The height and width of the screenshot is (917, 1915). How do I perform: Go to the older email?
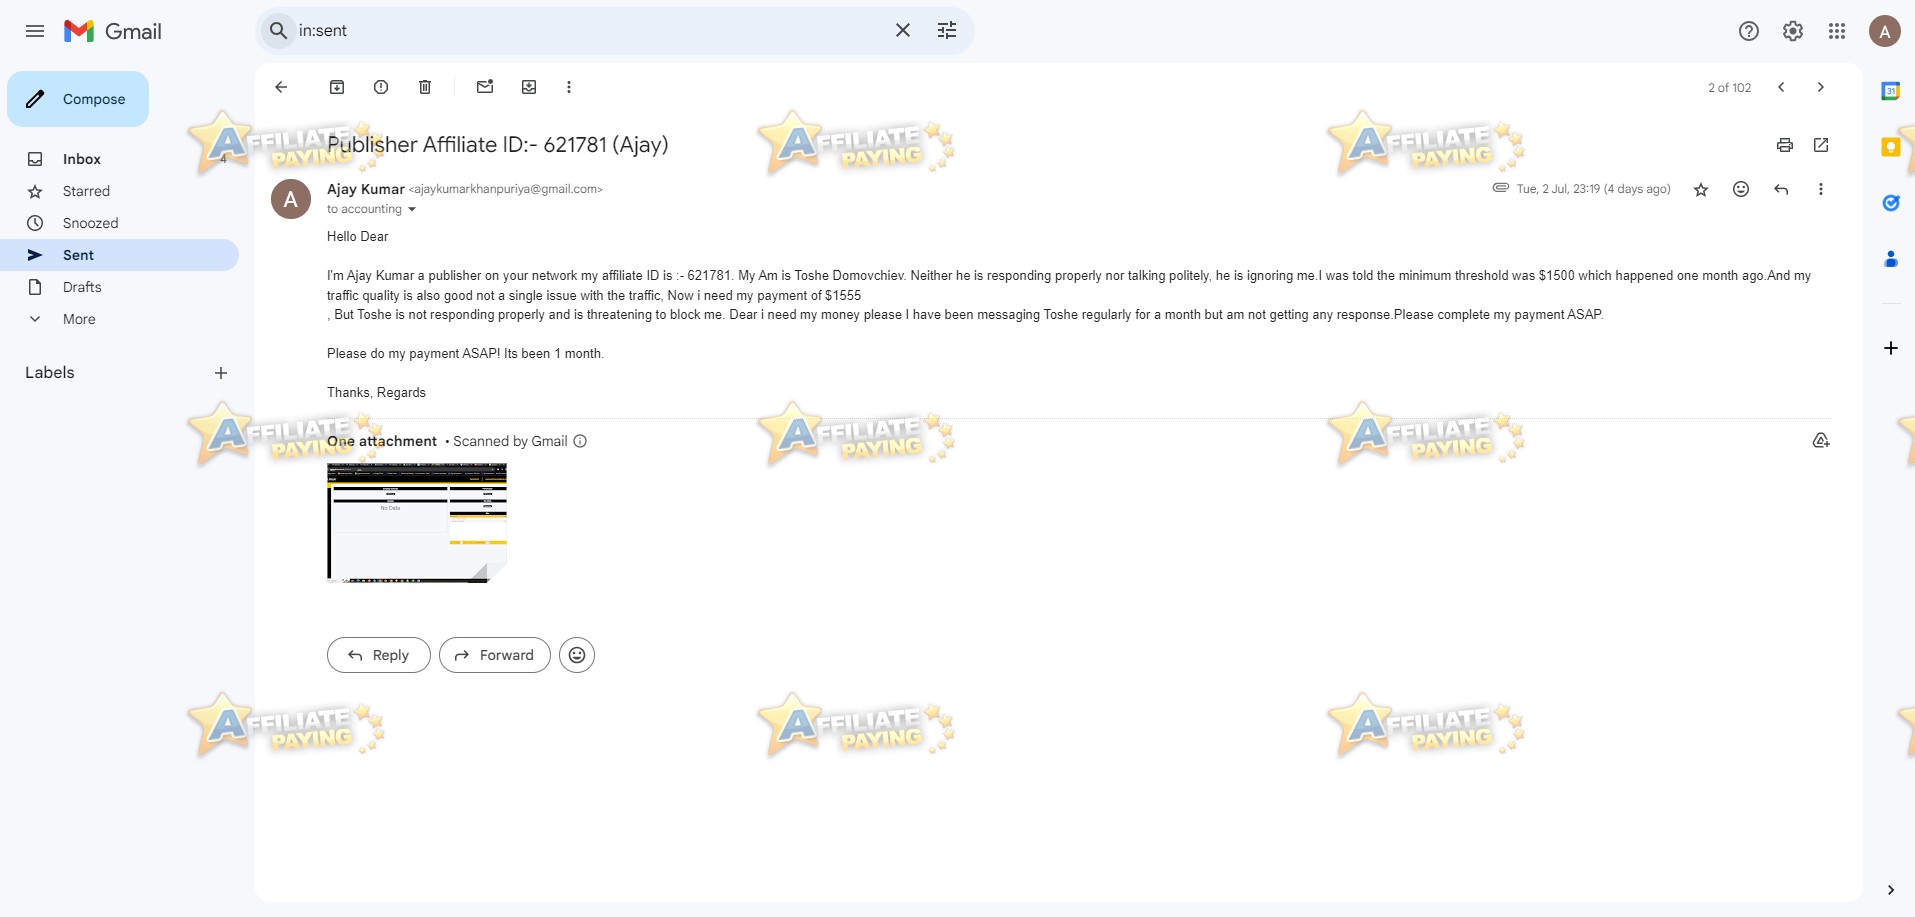pos(1821,87)
